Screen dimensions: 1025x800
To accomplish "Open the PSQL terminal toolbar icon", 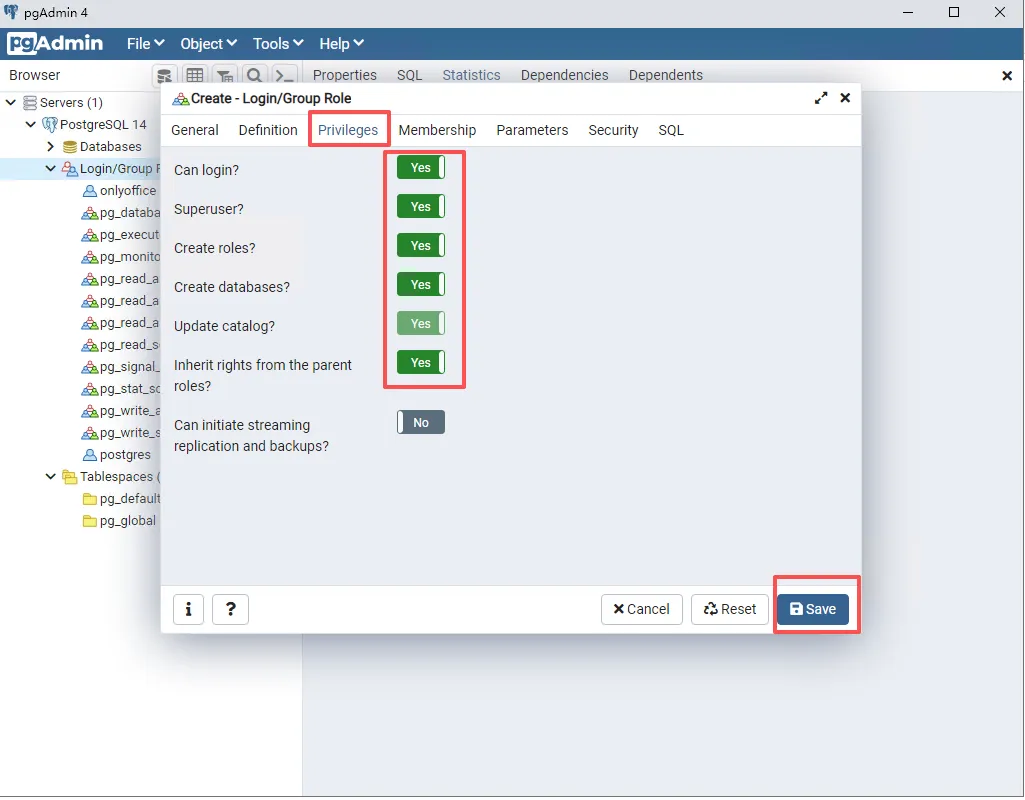I will [284, 75].
